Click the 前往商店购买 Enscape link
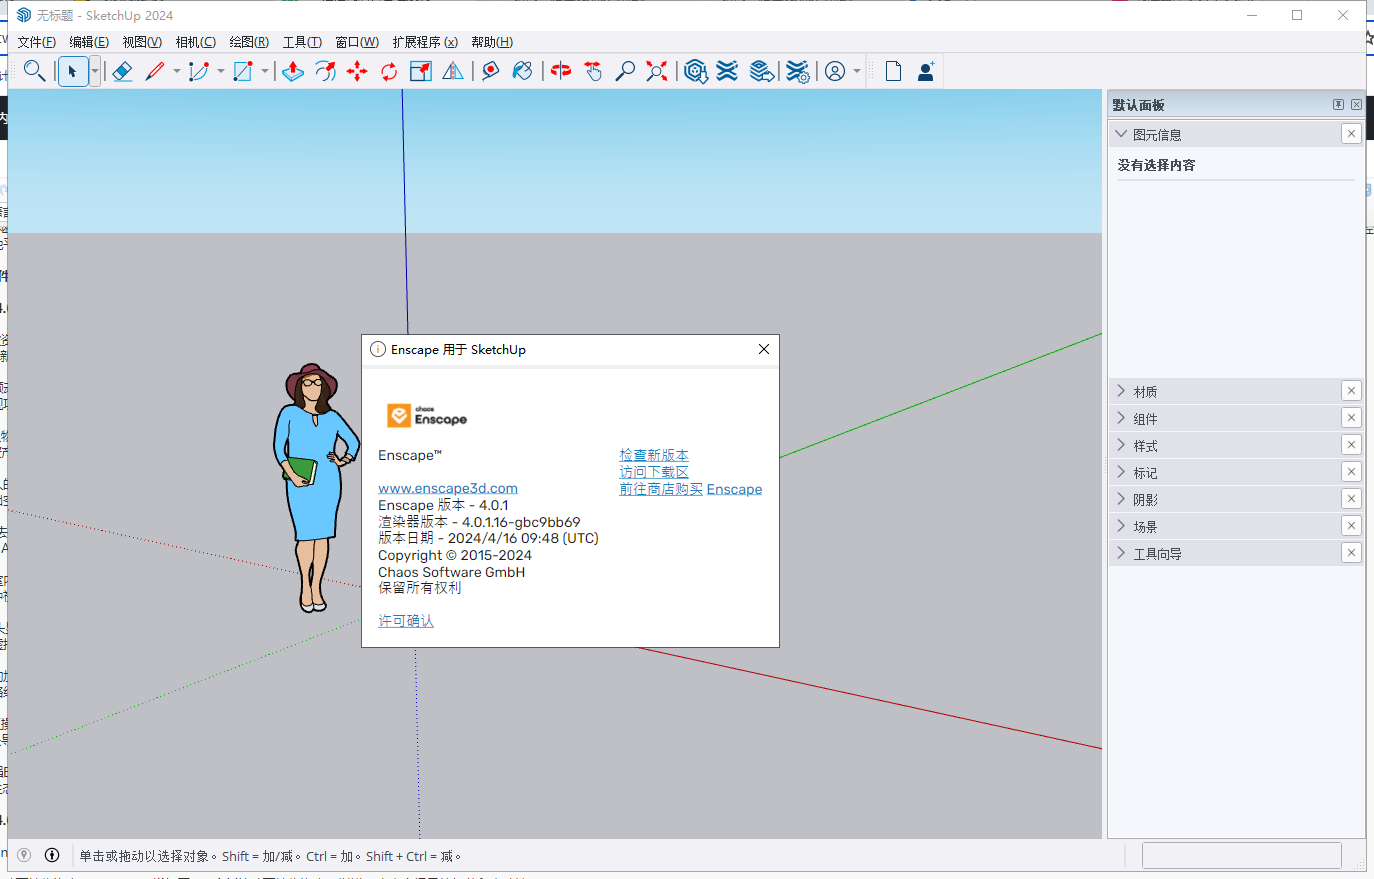Image resolution: width=1374 pixels, height=879 pixels. point(691,489)
